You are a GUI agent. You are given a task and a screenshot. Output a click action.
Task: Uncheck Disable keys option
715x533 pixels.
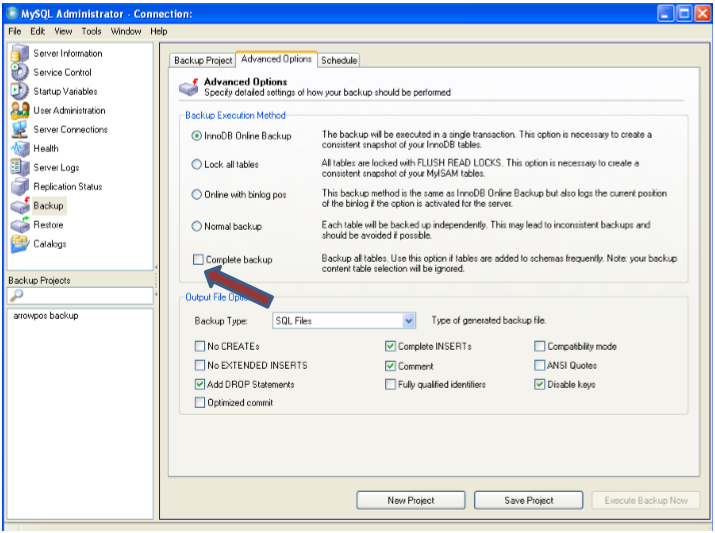539,384
